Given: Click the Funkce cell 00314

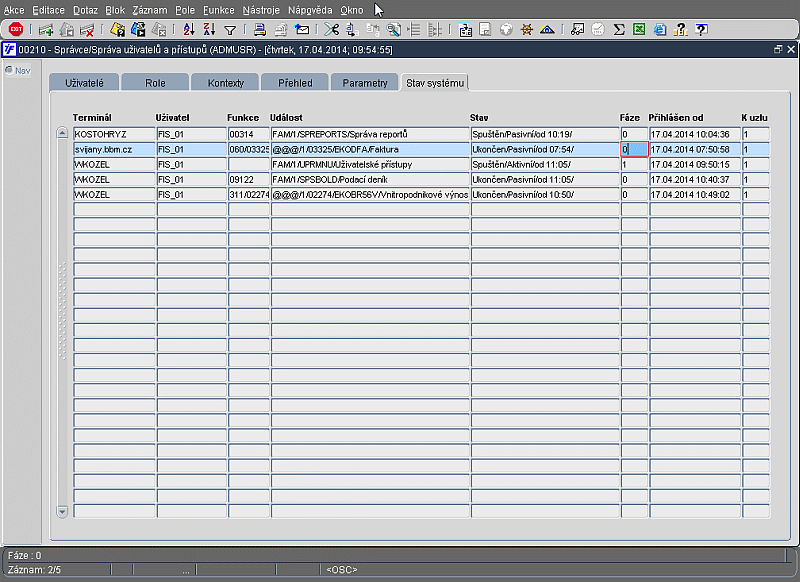Looking at the screenshot, I should tap(248, 134).
